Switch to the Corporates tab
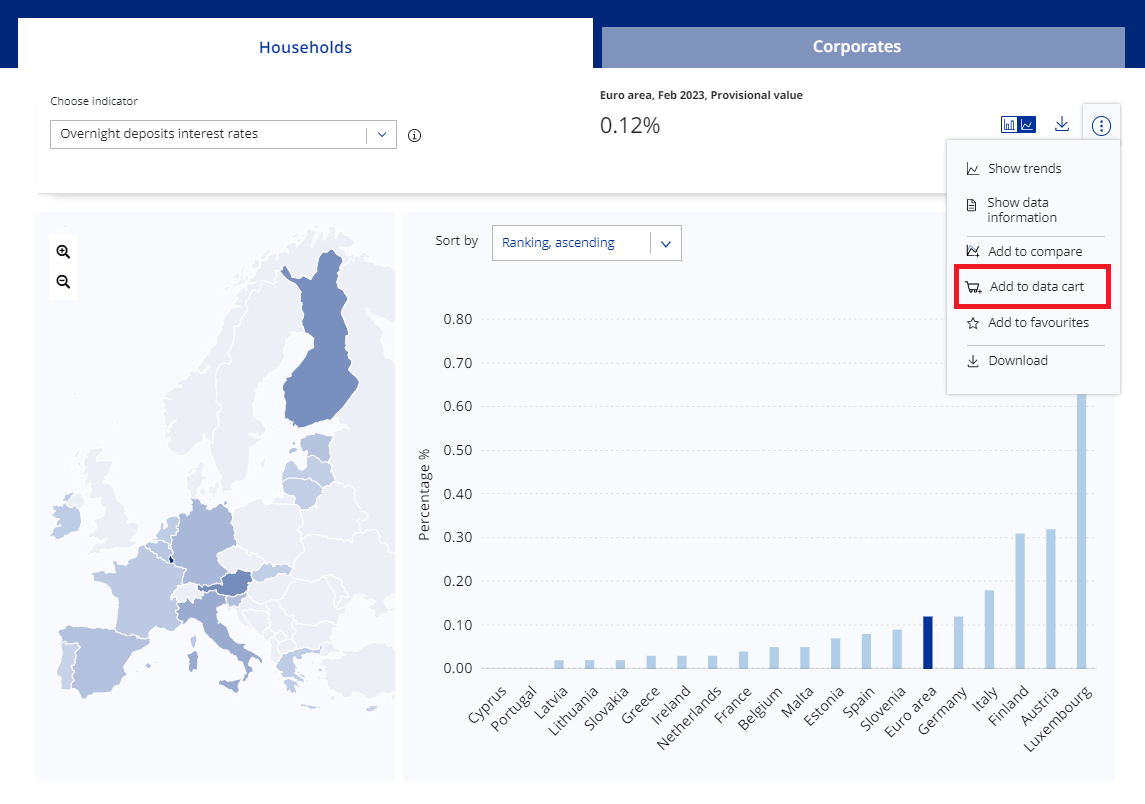The width and height of the screenshot is (1145, 804). [856, 47]
